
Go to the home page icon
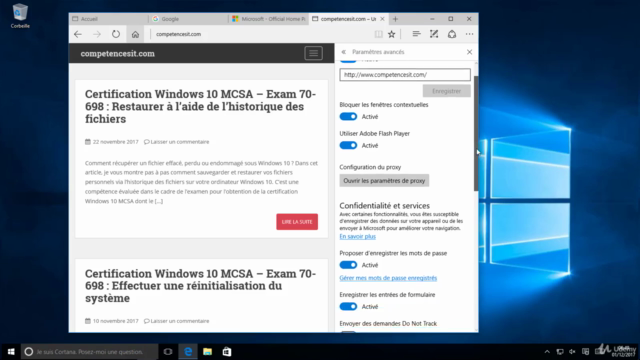[x=135, y=34]
